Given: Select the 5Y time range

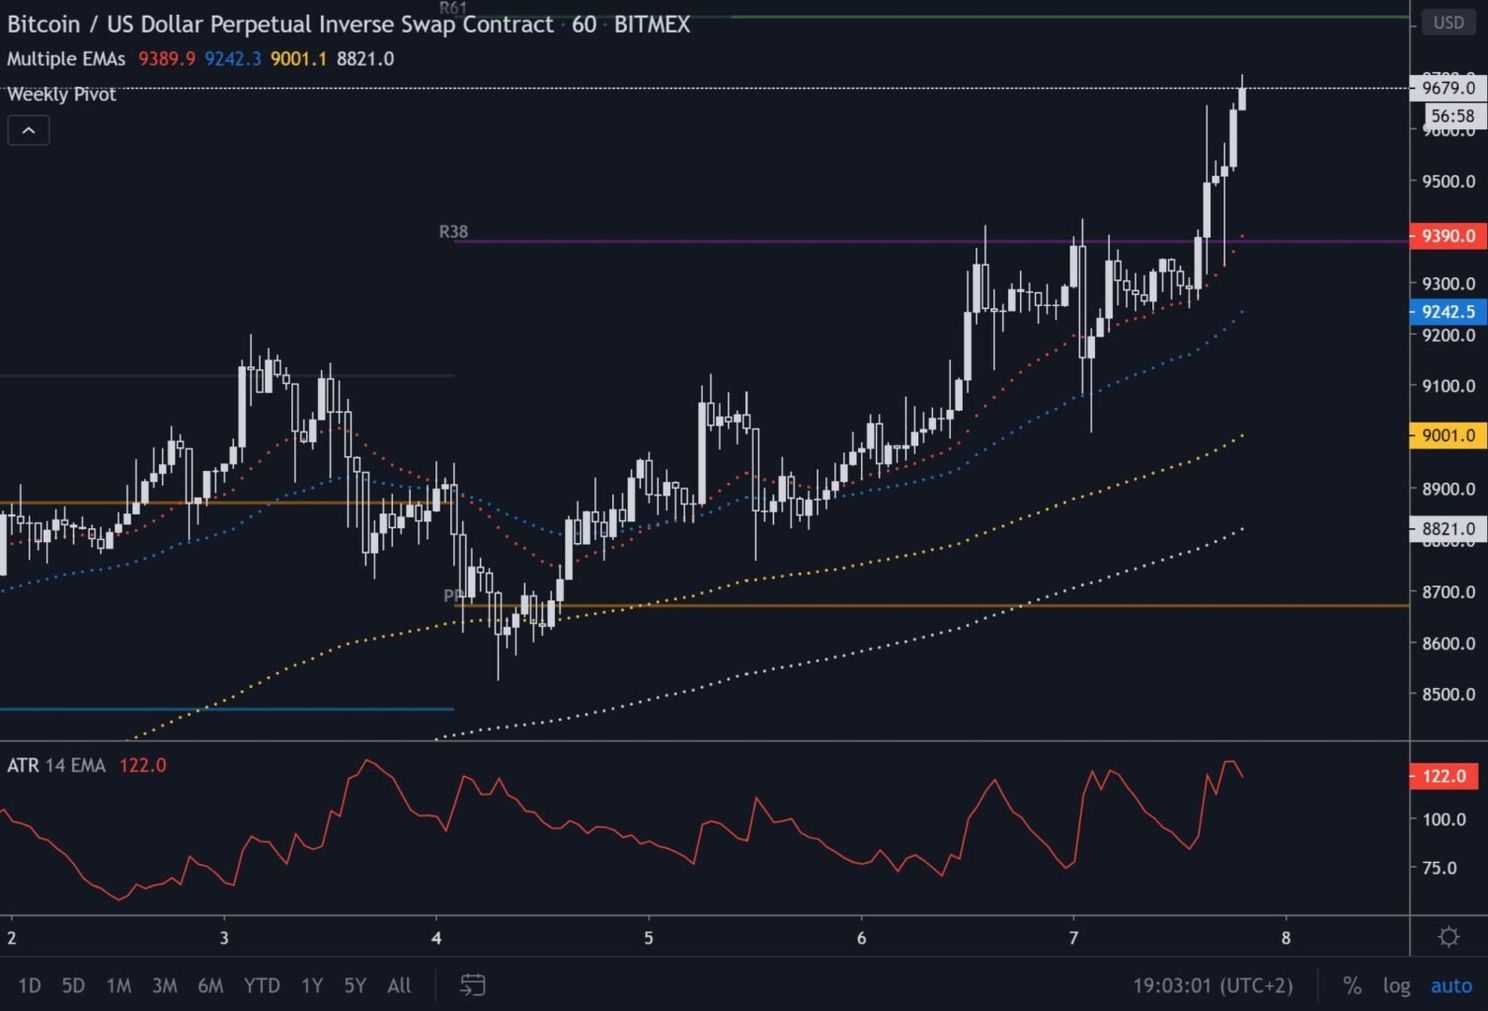Looking at the screenshot, I should click(355, 986).
